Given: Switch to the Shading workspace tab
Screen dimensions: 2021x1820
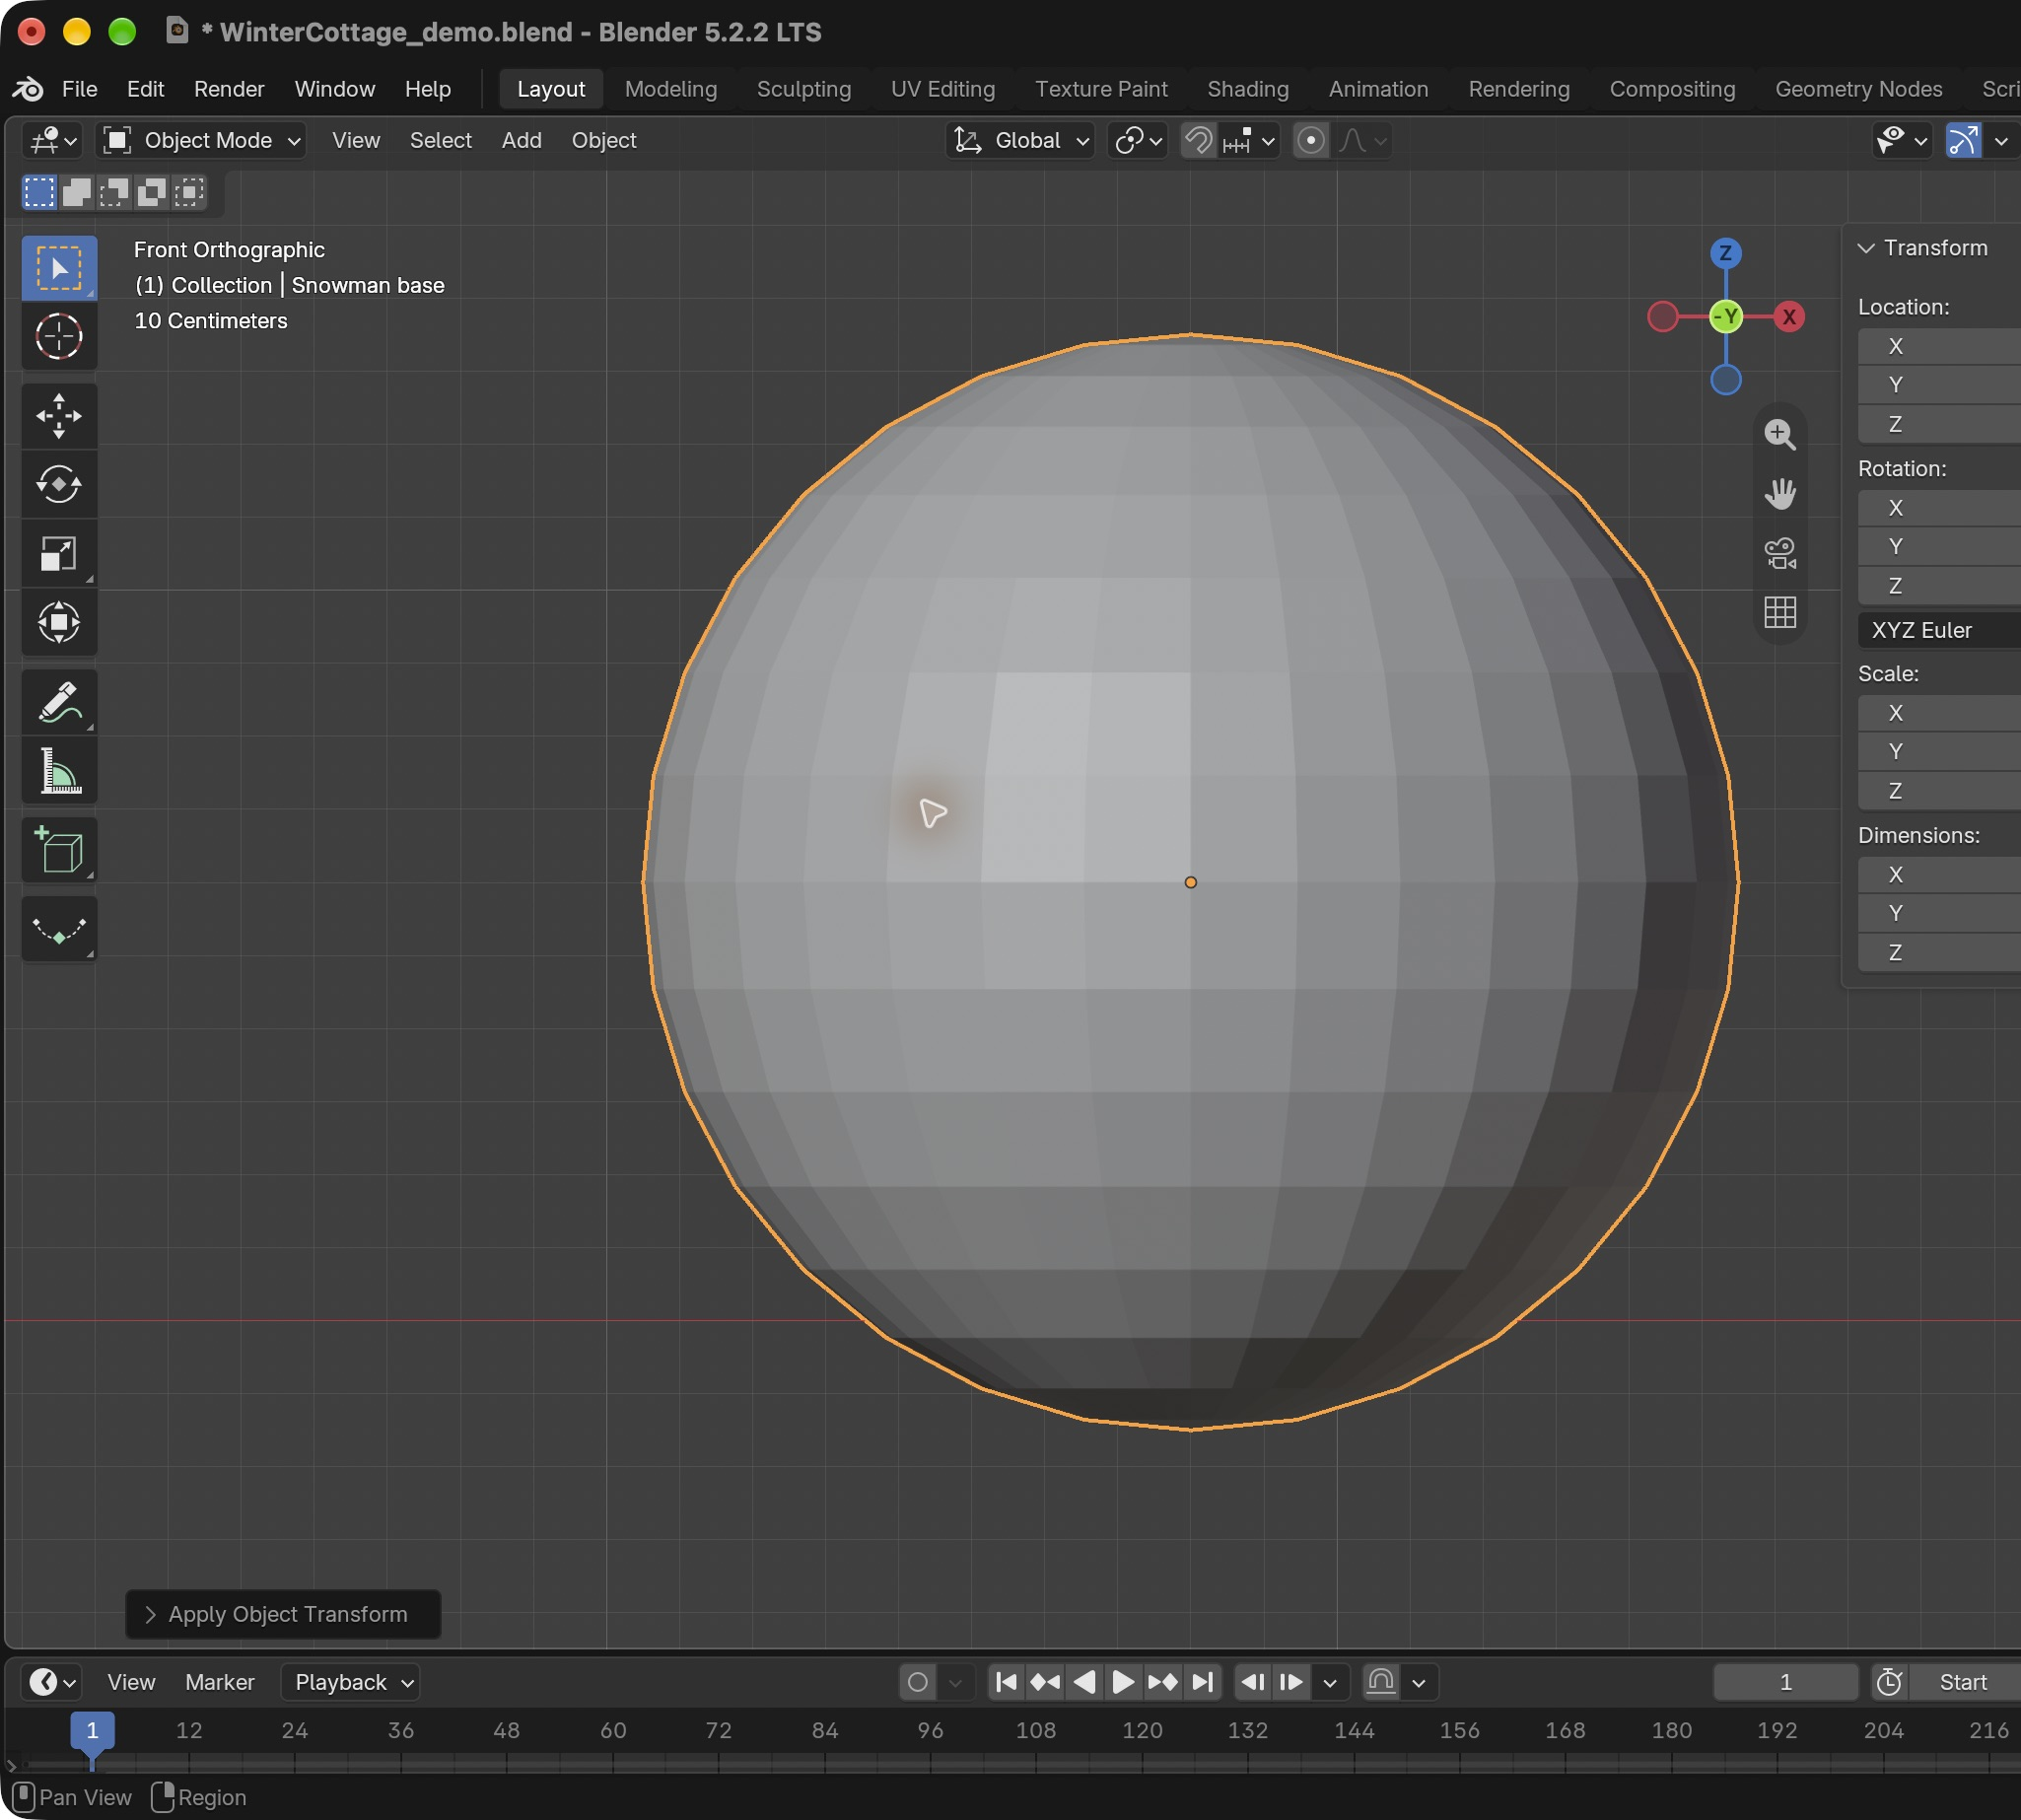Looking at the screenshot, I should (1247, 88).
